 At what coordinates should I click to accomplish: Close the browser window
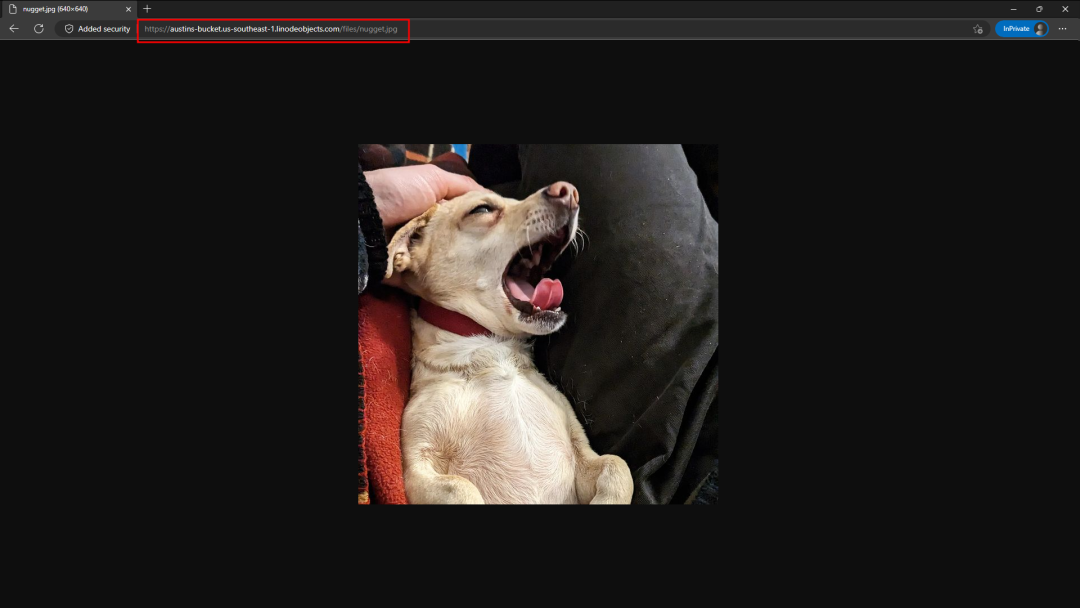pyautogui.click(x=1065, y=9)
